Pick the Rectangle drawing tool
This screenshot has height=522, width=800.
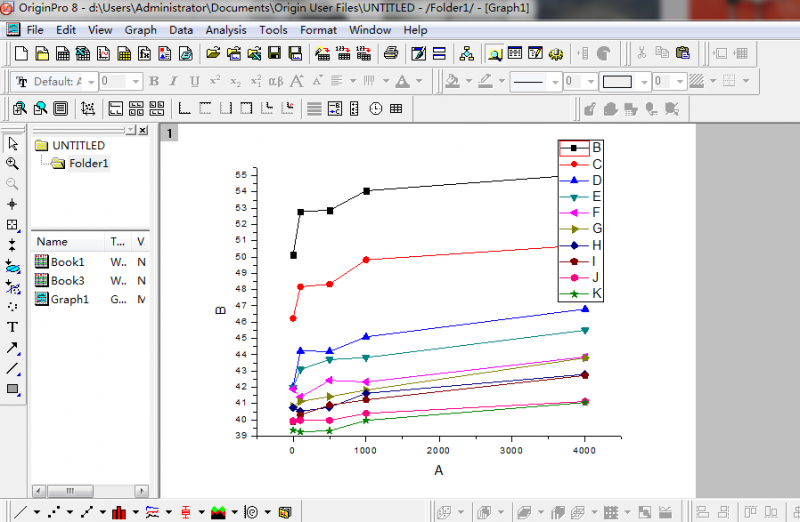tap(13, 388)
